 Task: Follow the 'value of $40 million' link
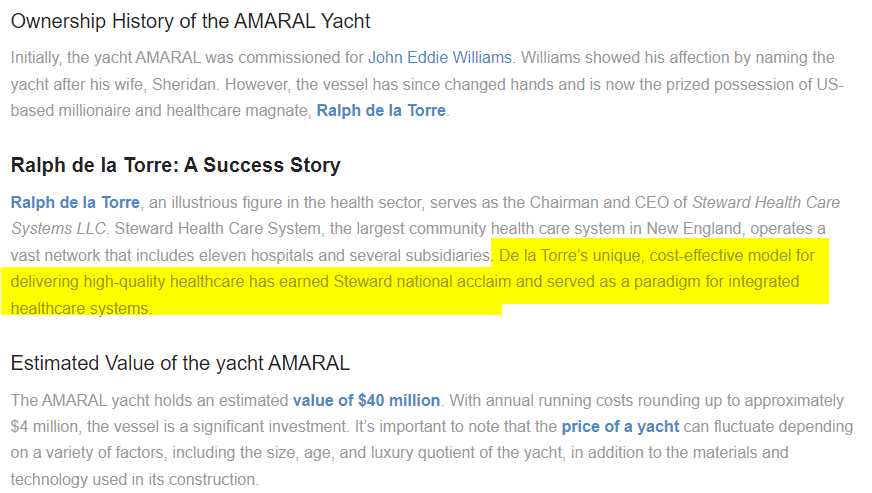(x=366, y=401)
